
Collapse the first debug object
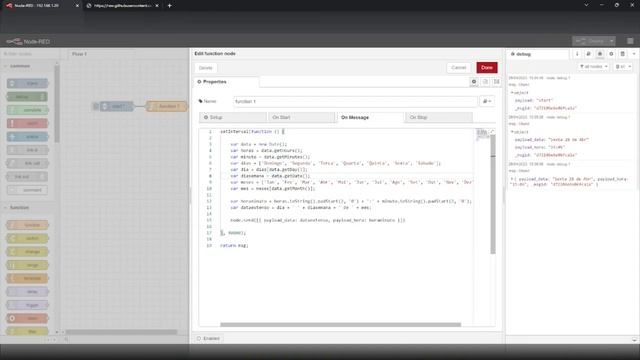[512, 93]
